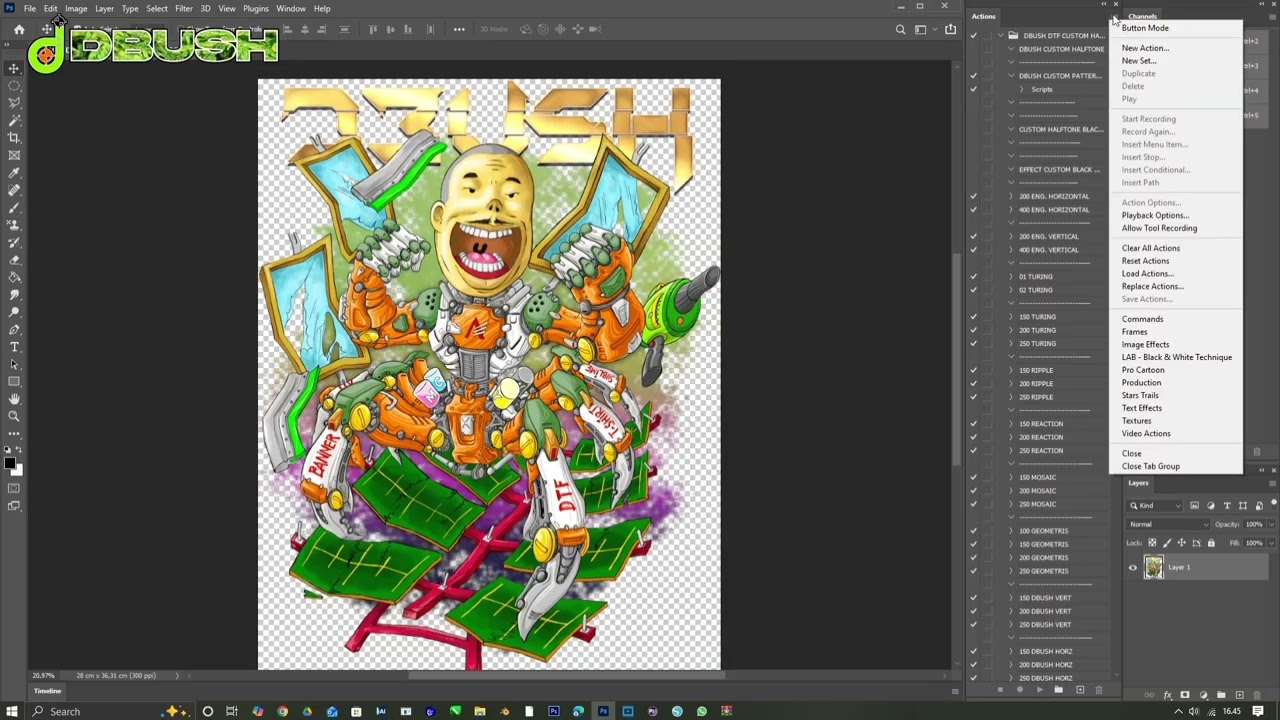Select the Dodge tool

click(x=14, y=312)
